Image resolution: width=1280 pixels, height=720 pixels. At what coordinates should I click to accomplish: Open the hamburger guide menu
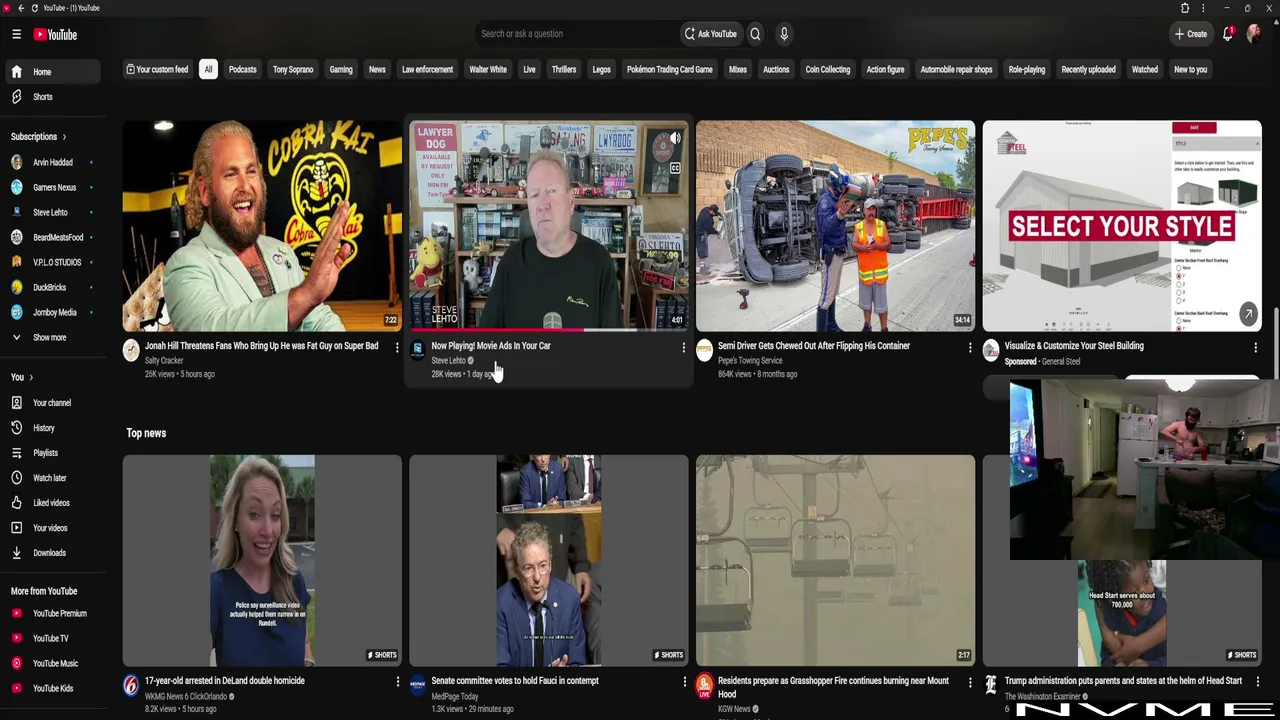point(16,34)
